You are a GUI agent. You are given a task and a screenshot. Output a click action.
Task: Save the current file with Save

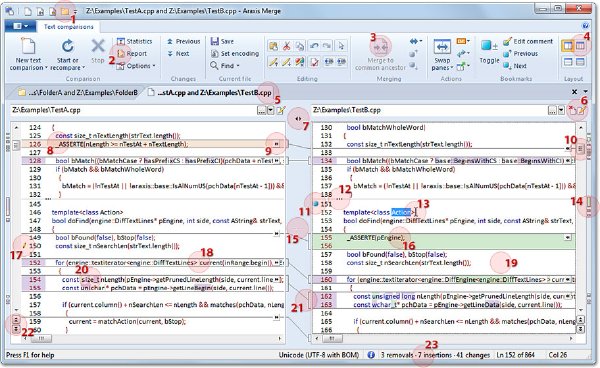pyautogui.click(x=222, y=41)
